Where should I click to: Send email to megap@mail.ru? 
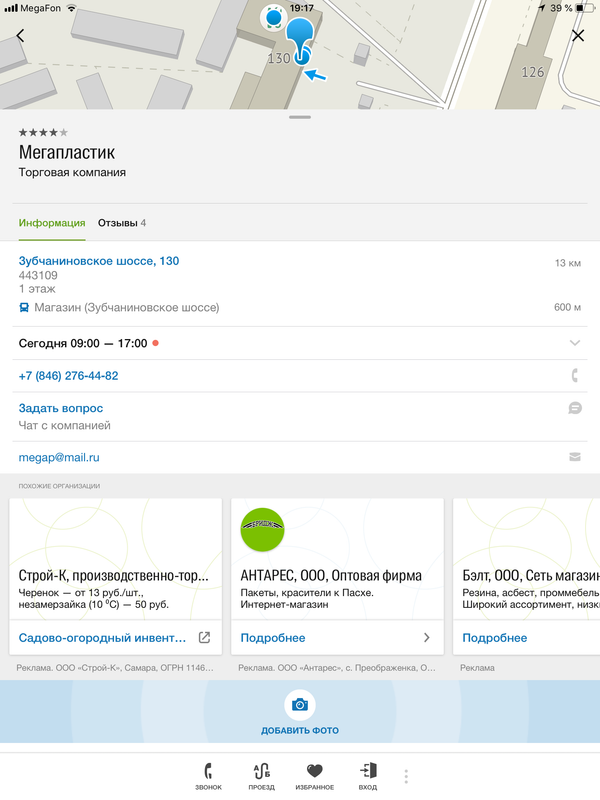pyautogui.click(x=59, y=458)
